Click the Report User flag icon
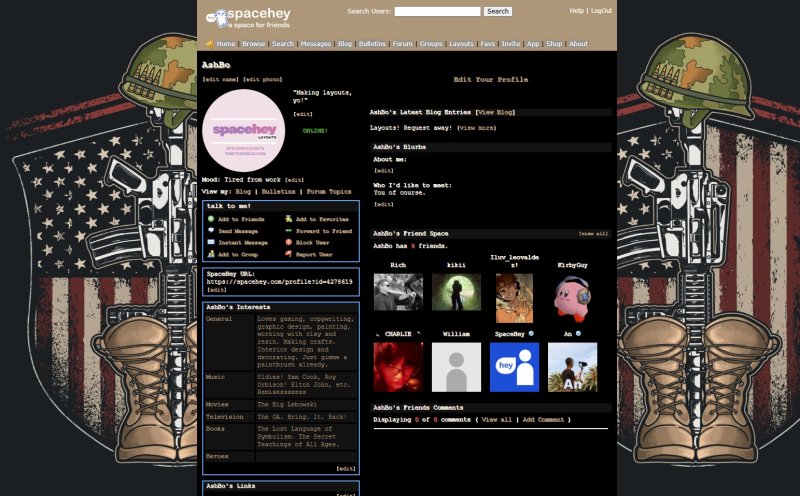The image size is (800, 496). pos(288,254)
